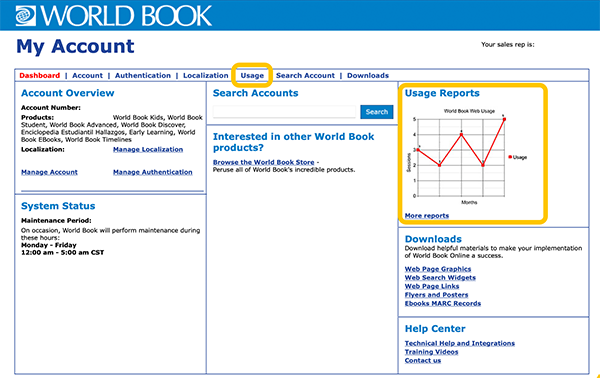Click the Manage Localization link
The width and height of the screenshot is (600, 378).
(148, 149)
